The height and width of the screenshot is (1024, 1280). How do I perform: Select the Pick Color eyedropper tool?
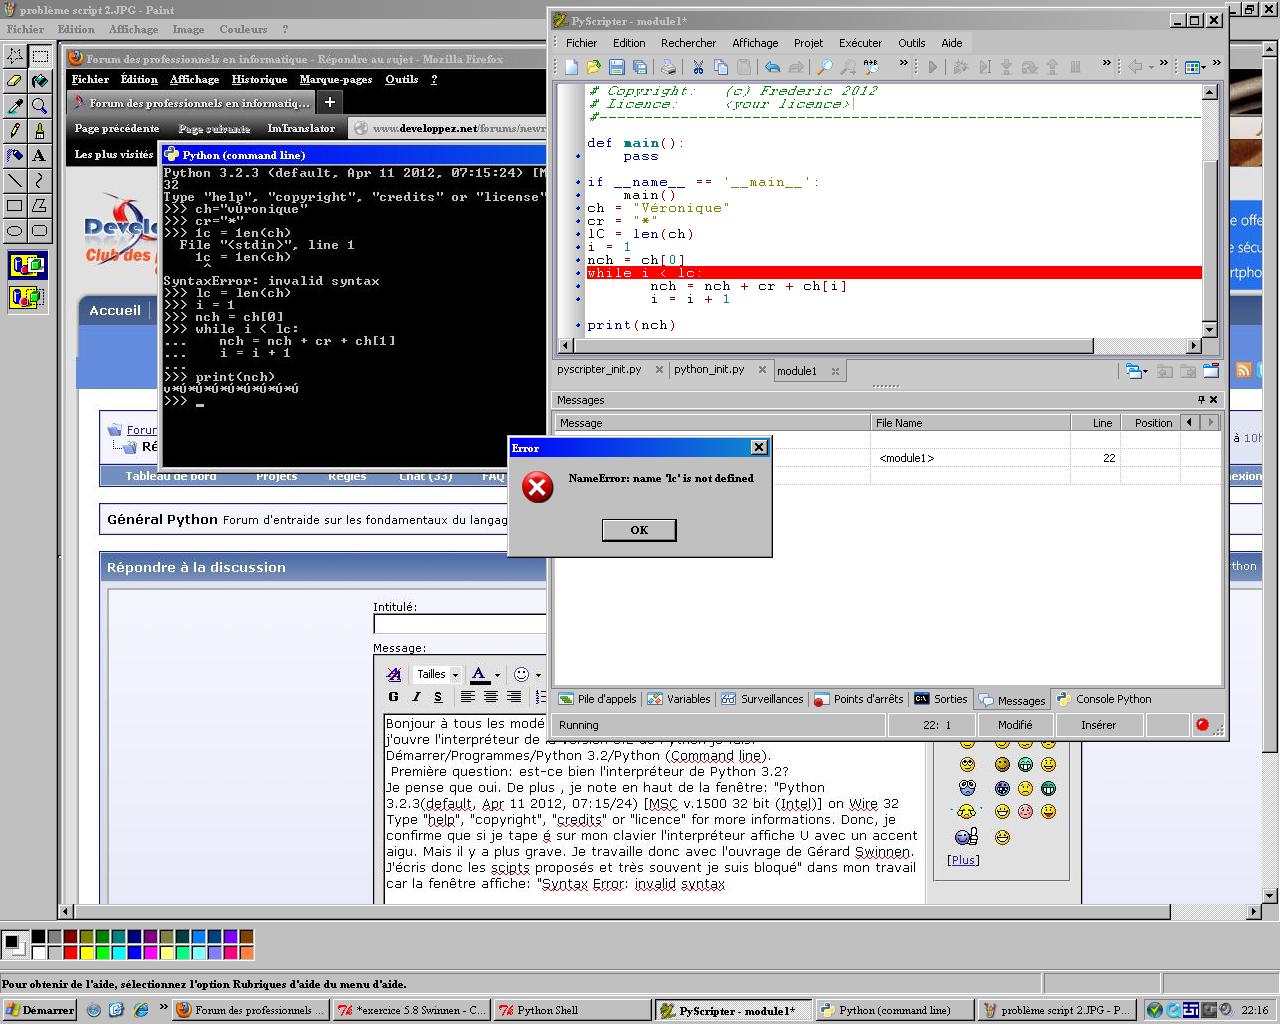(x=15, y=106)
